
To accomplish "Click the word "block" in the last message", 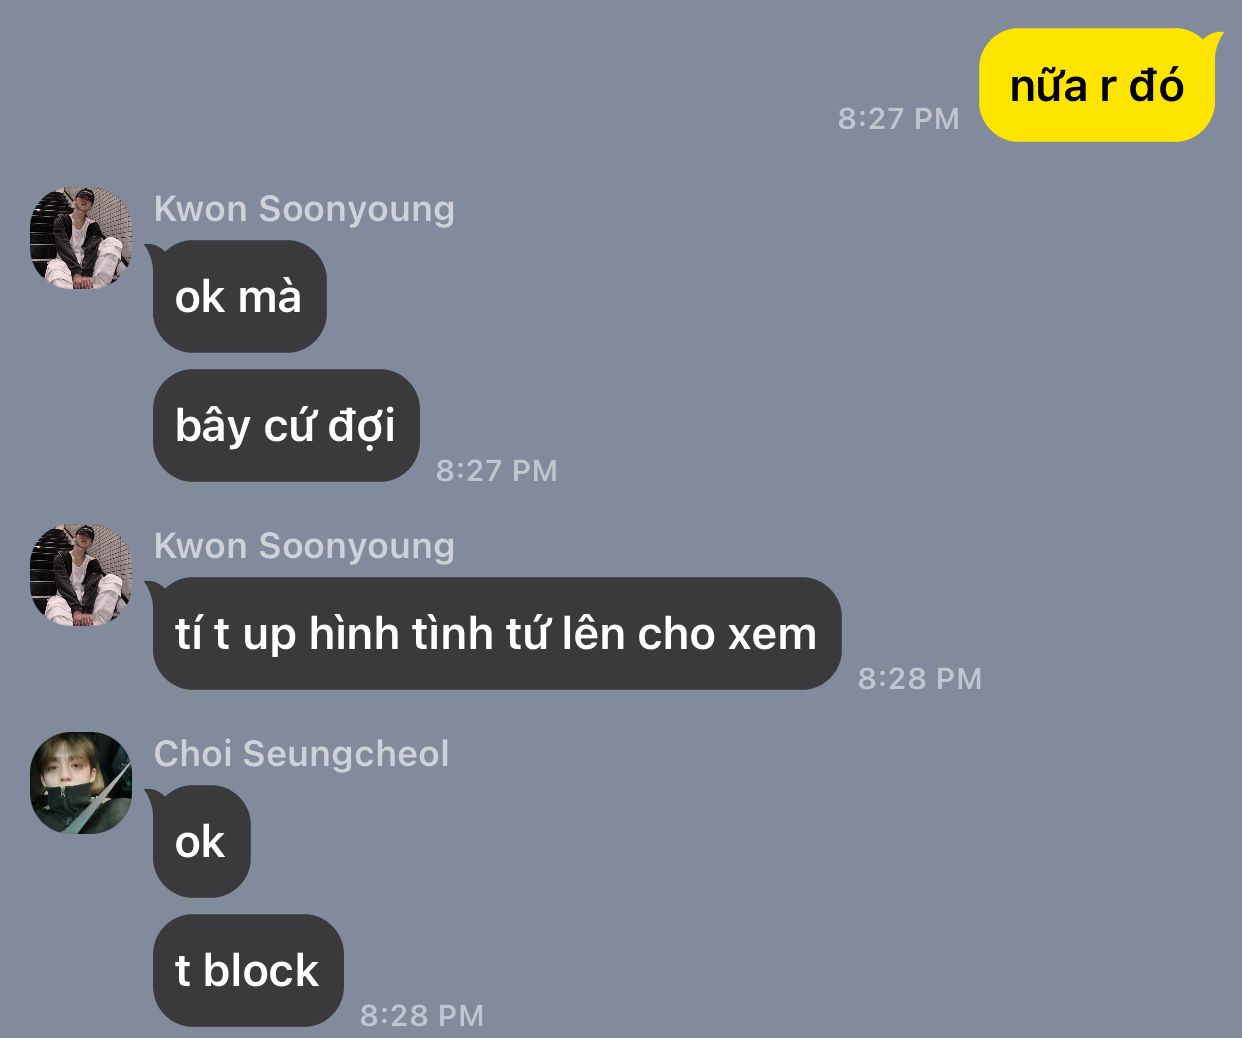I will (x=261, y=970).
